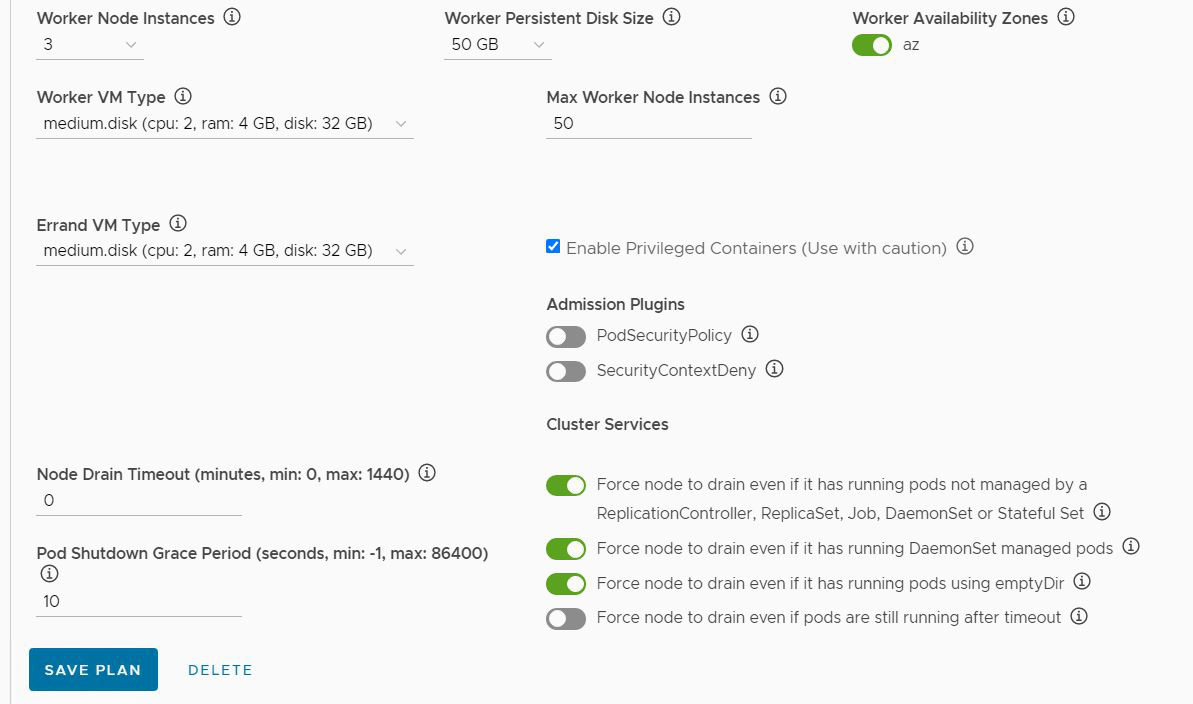Open the Worker Node Instances dropdown

click(90, 45)
